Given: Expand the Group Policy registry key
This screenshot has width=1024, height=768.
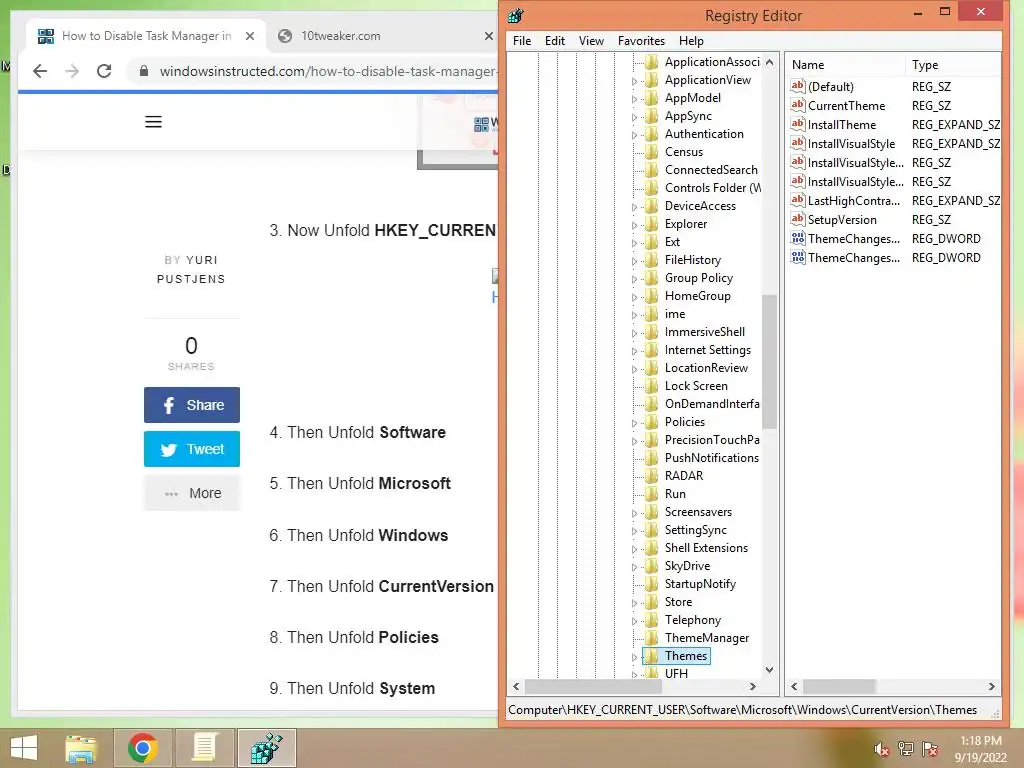Looking at the screenshot, I should (x=634, y=279).
